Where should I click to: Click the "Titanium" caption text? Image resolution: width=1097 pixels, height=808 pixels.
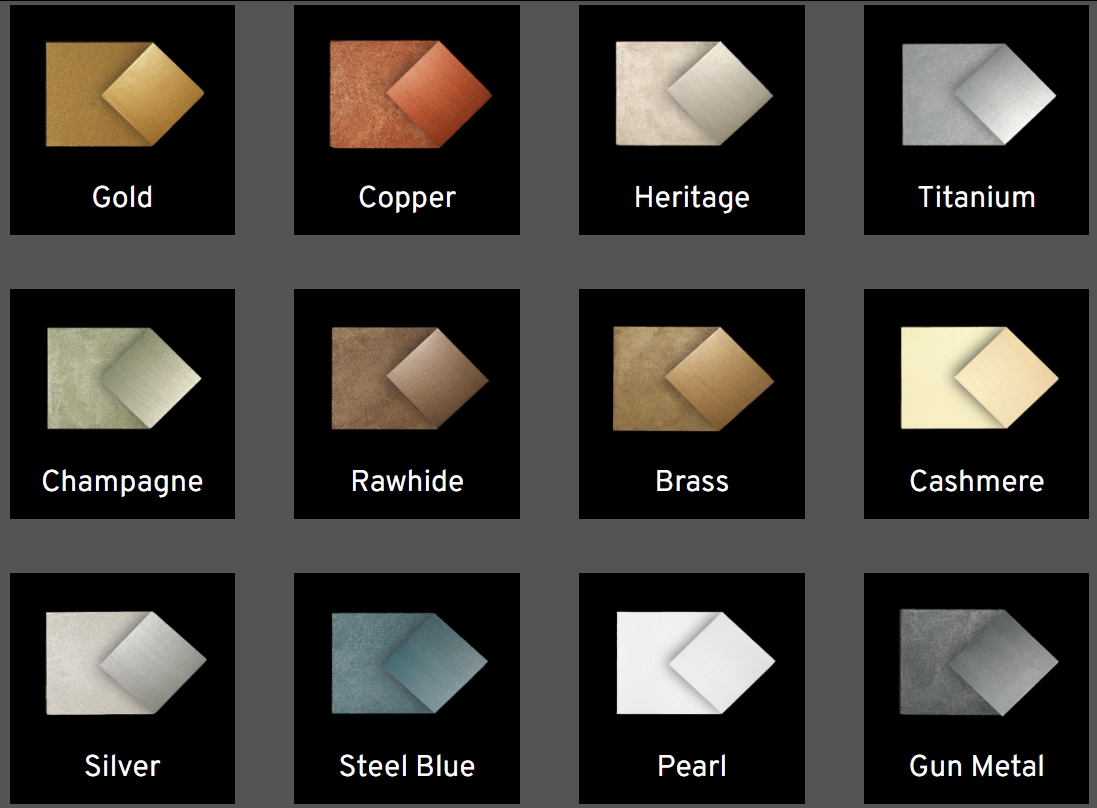(x=976, y=197)
